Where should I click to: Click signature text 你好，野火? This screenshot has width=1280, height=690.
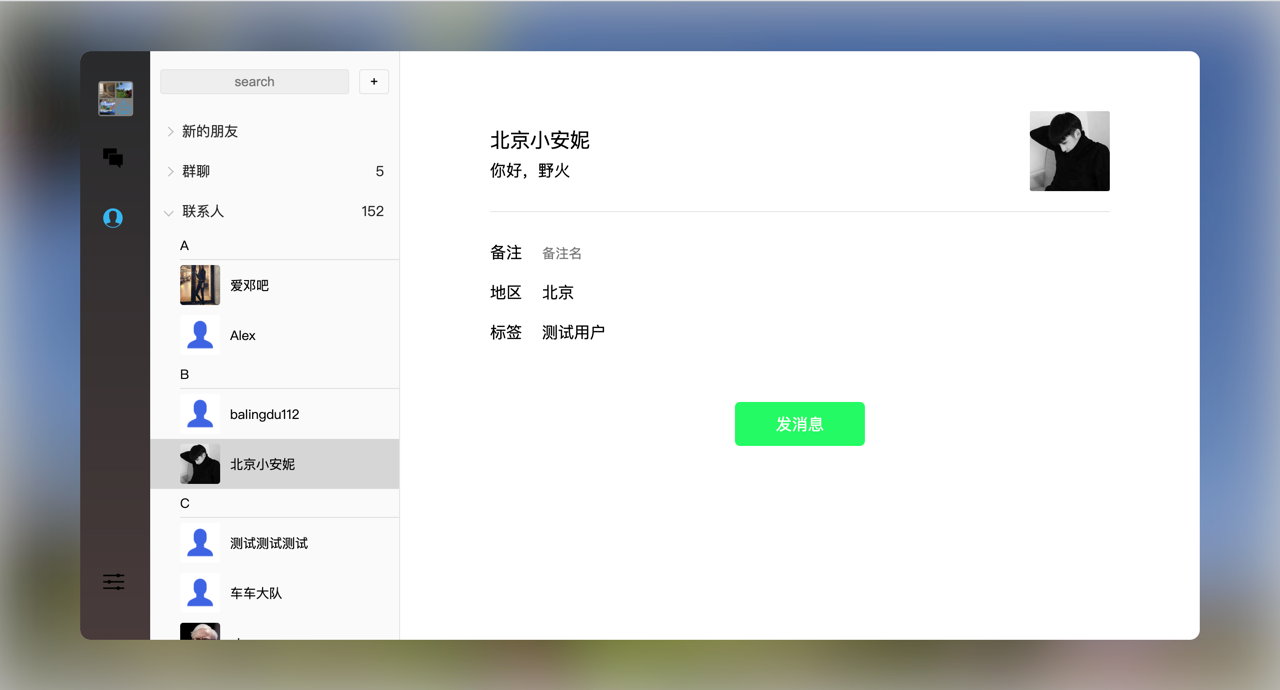pos(530,171)
